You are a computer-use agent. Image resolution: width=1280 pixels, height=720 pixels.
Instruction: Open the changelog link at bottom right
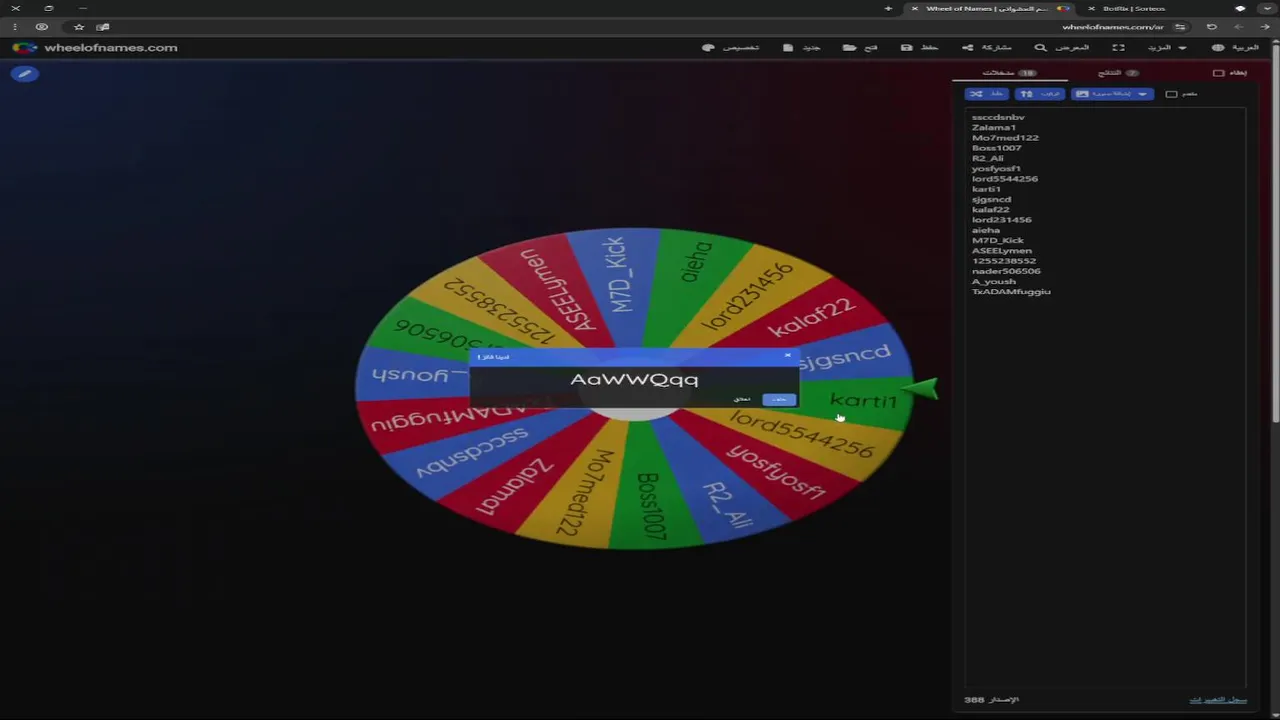tap(1218, 700)
